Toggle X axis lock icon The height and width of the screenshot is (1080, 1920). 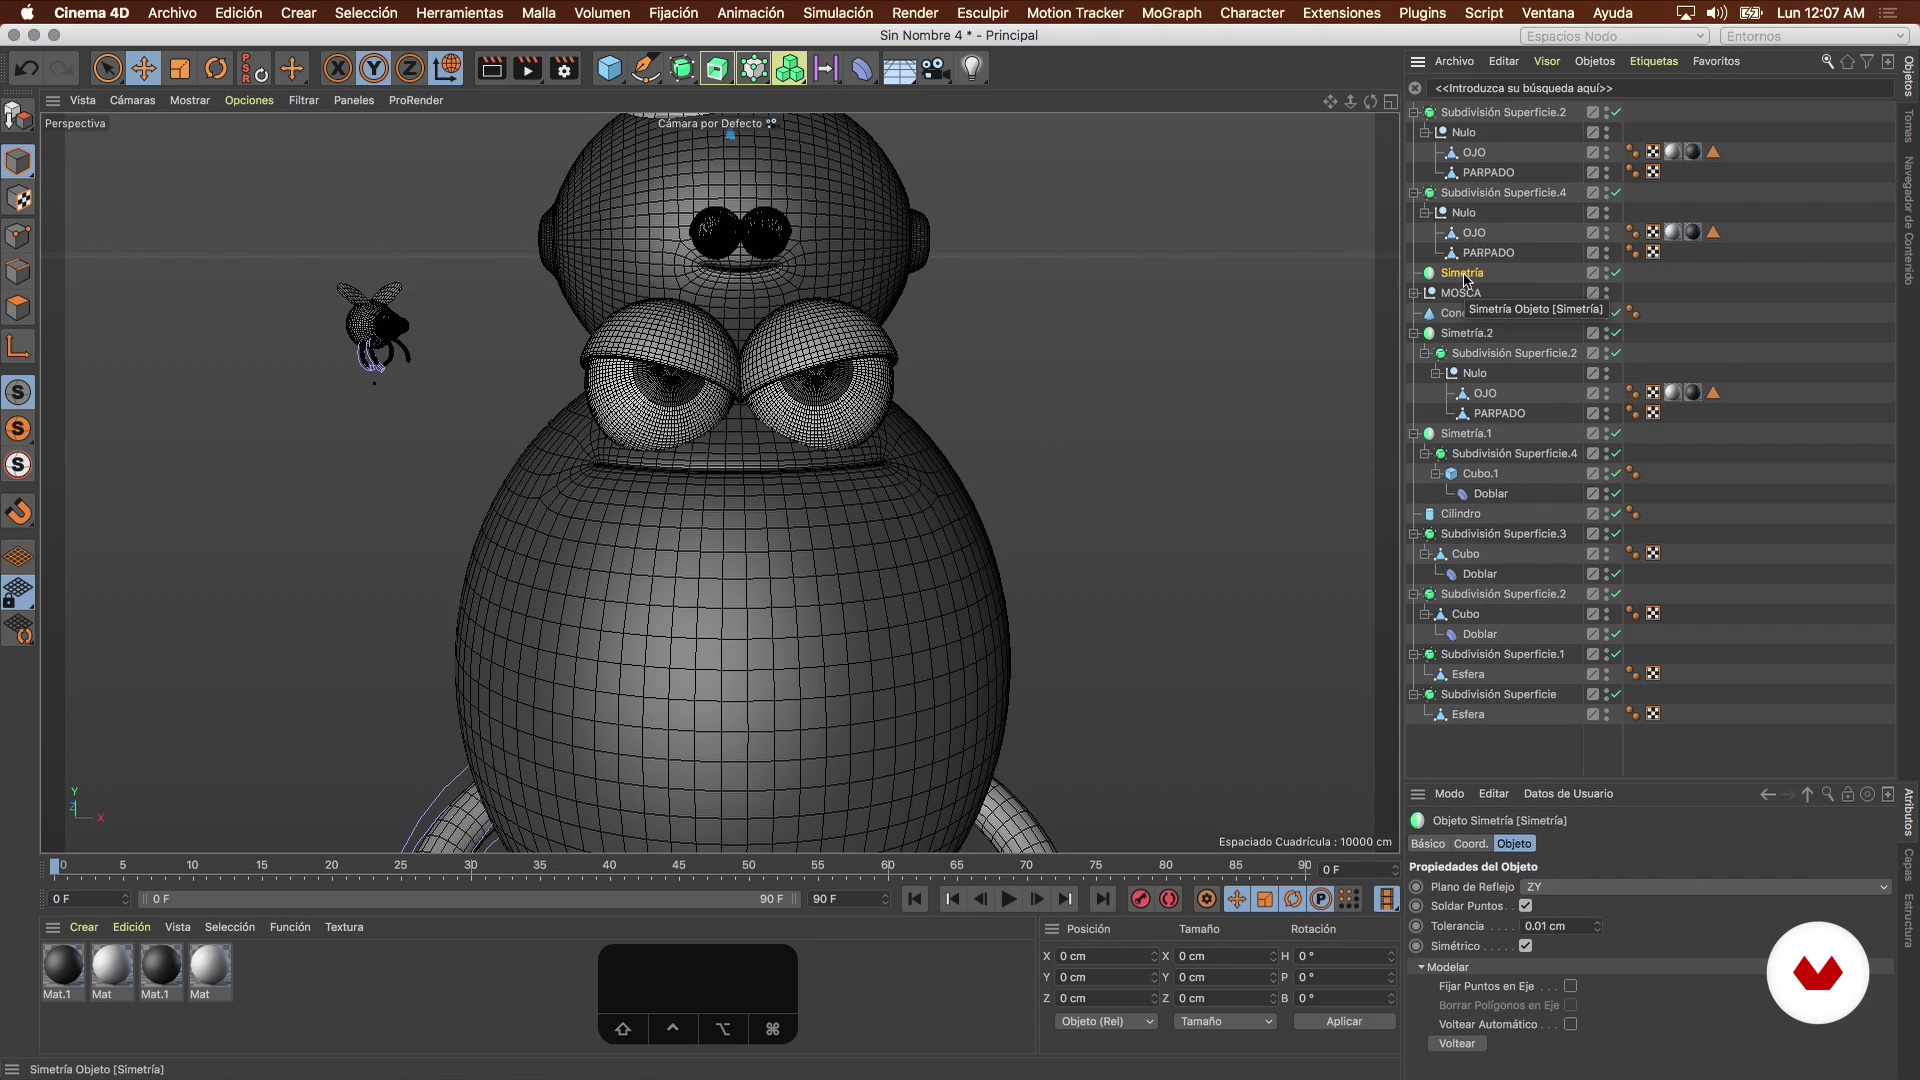(x=338, y=69)
